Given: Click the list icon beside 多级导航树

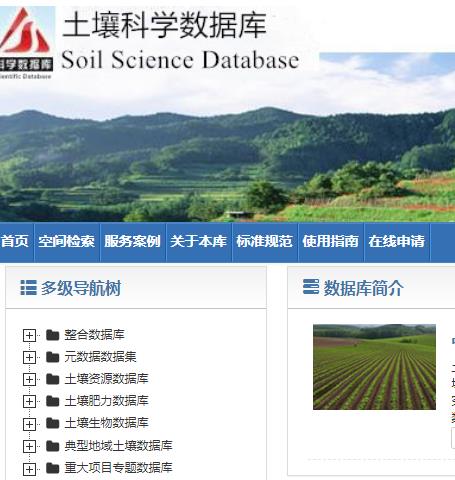Looking at the screenshot, I should [28, 287].
